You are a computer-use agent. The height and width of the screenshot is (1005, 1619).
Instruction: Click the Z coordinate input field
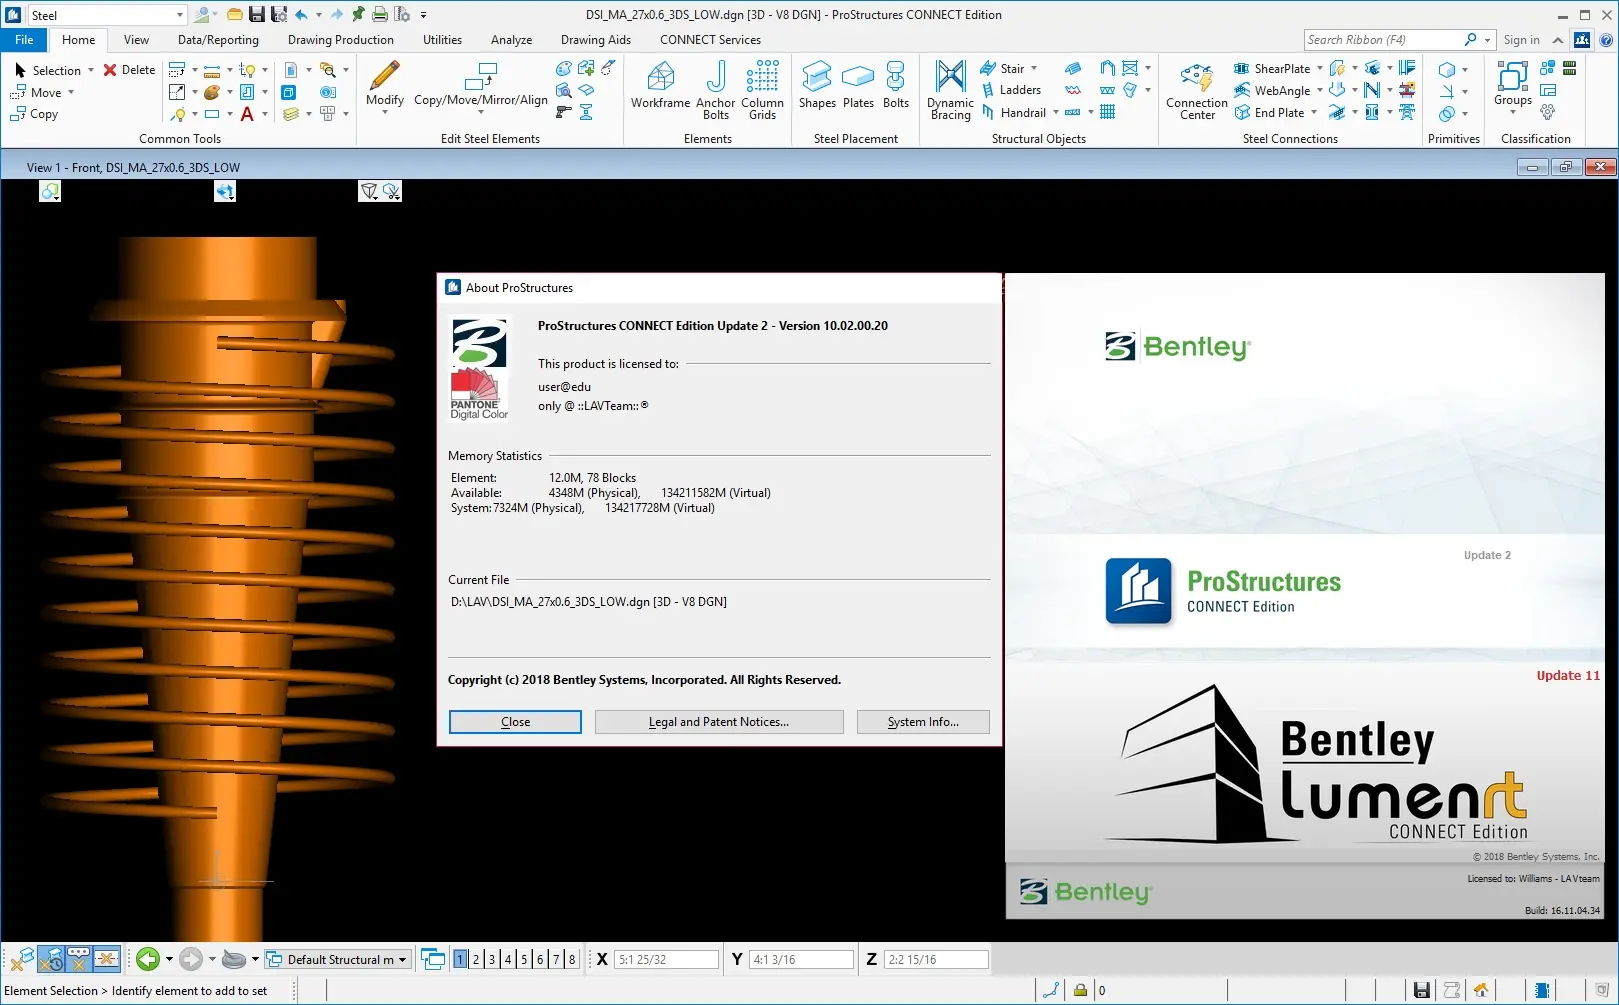tap(935, 959)
